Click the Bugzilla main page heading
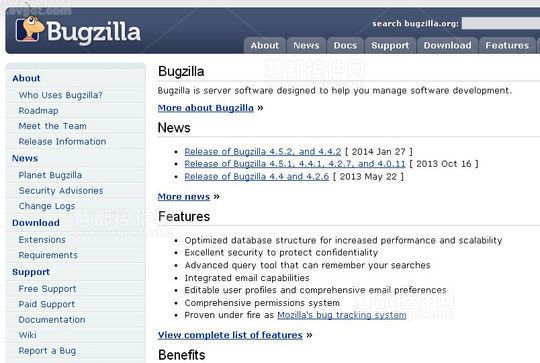540x363 pixels. (181, 72)
